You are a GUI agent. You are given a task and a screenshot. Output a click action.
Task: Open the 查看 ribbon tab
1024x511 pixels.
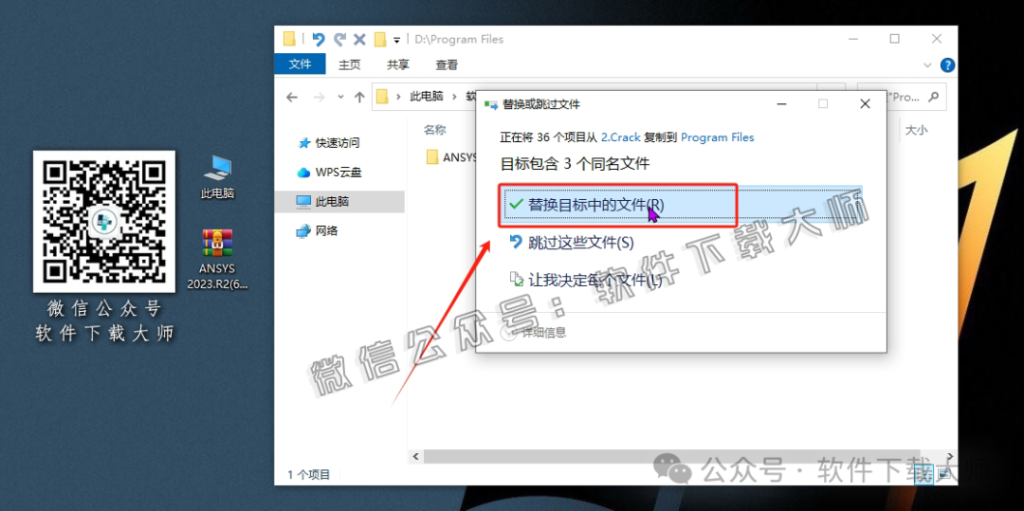point(447,65)
